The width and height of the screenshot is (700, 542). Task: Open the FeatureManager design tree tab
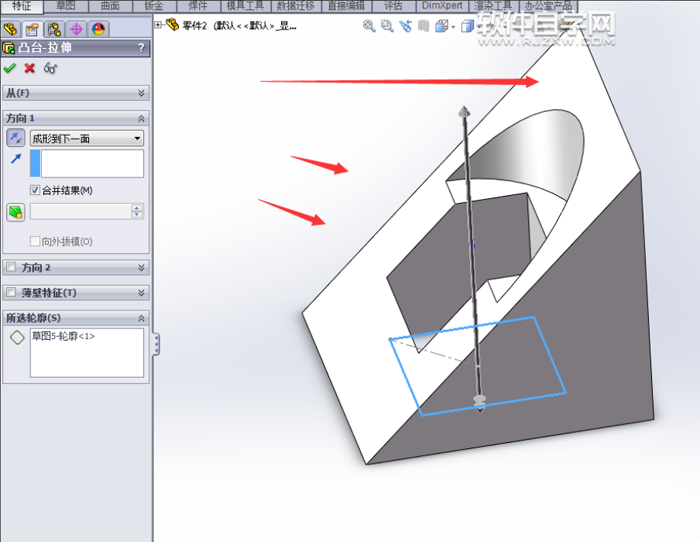coord(11,29)
